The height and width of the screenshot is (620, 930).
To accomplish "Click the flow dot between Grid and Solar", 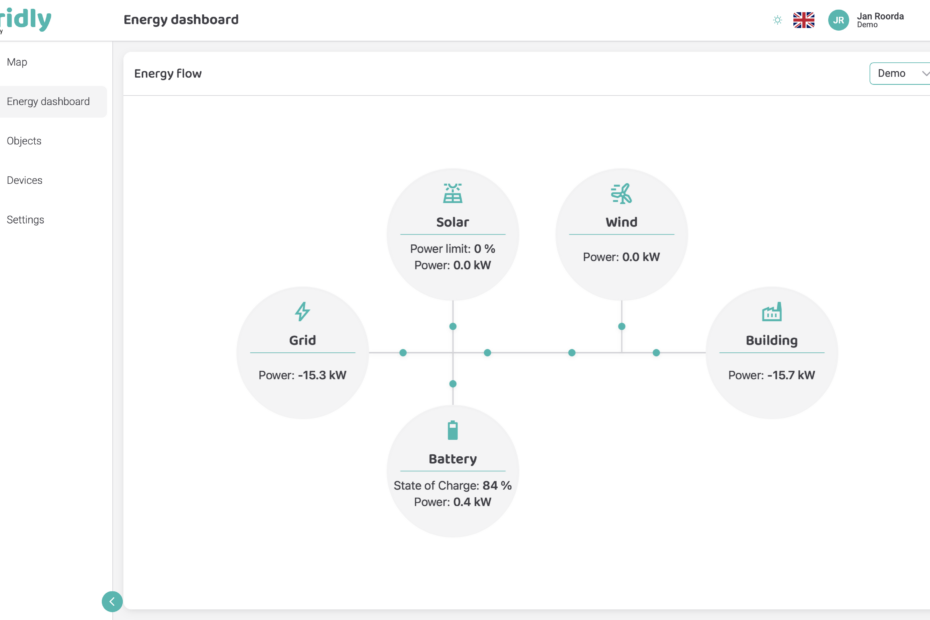I will point(403,352).
